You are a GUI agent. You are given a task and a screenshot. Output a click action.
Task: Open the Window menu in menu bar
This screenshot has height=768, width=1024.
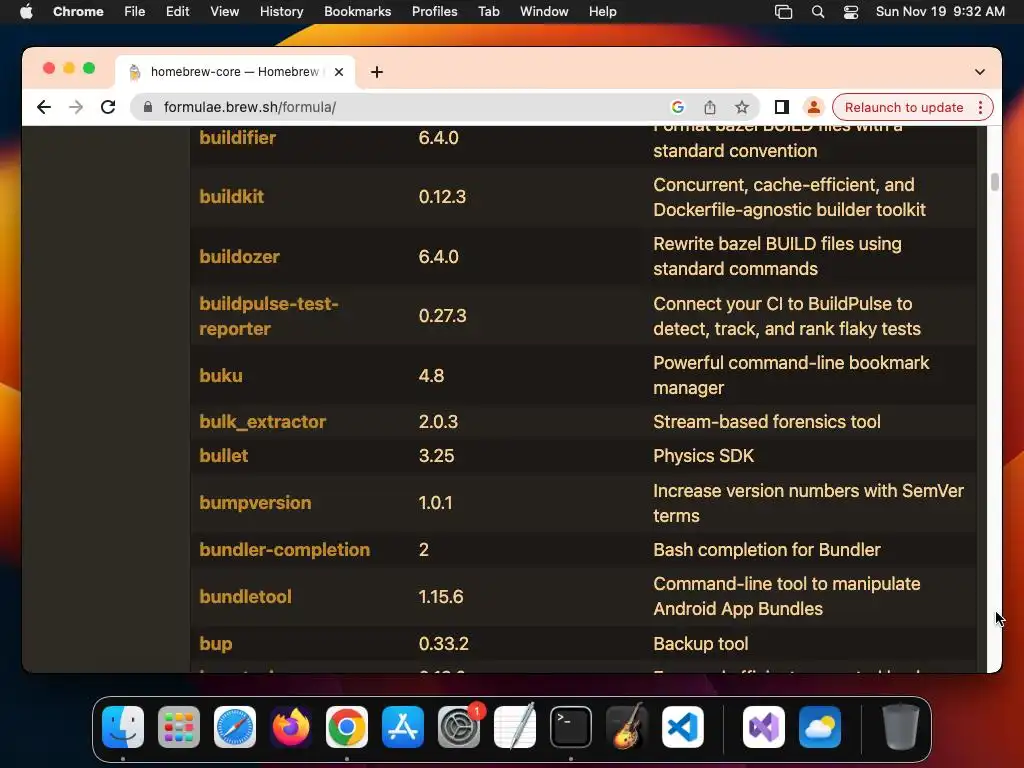(x=544, y=12)
